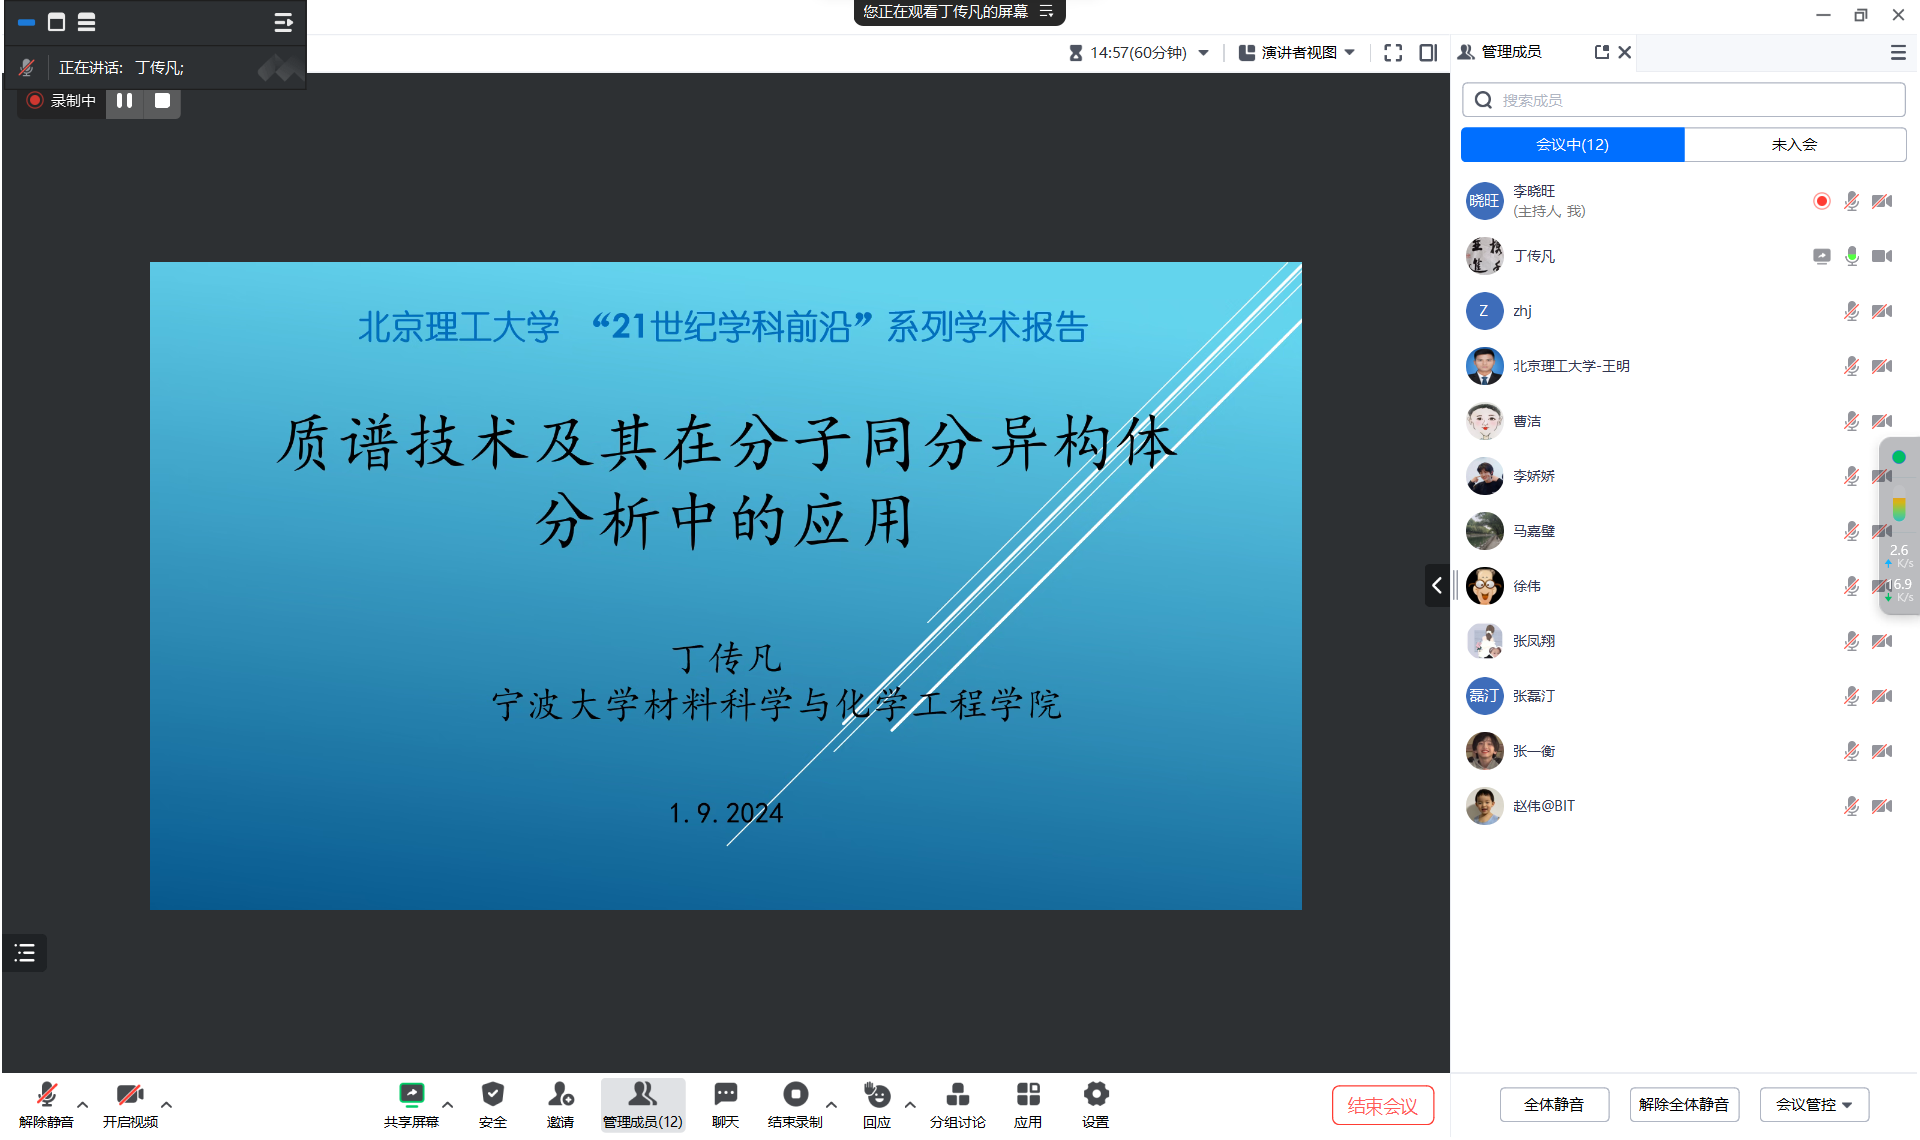Image resolution: width=1920 pixels, height=1140 pixels.
Task: Click the member search input field
Action: click(1683, 100)
